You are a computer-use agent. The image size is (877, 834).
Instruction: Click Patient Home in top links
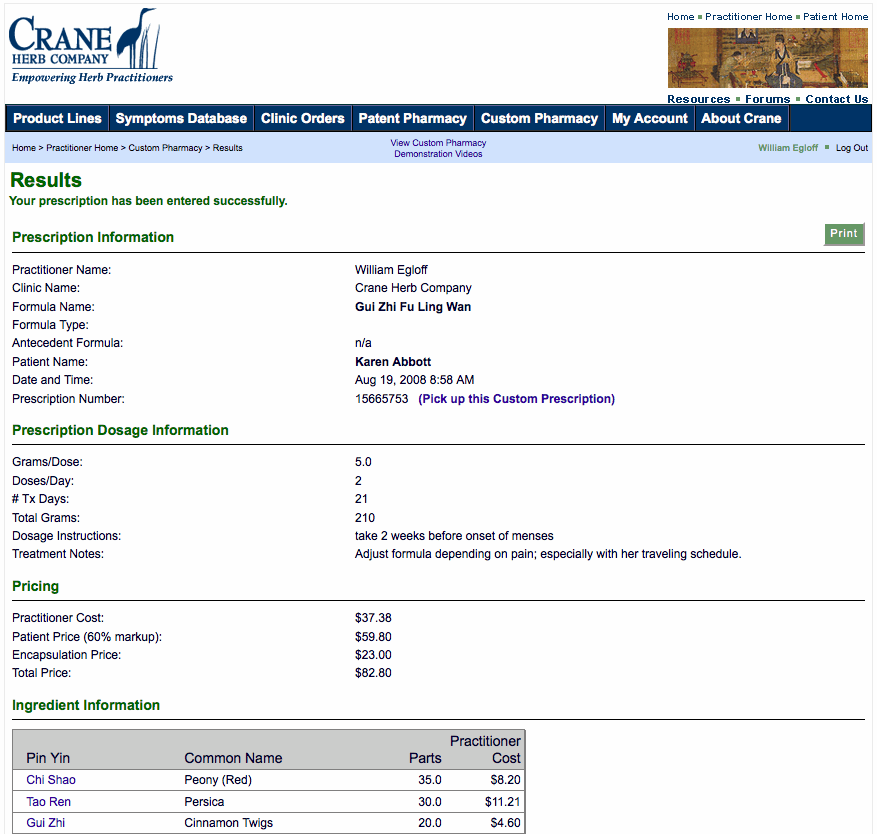point(835,17)
